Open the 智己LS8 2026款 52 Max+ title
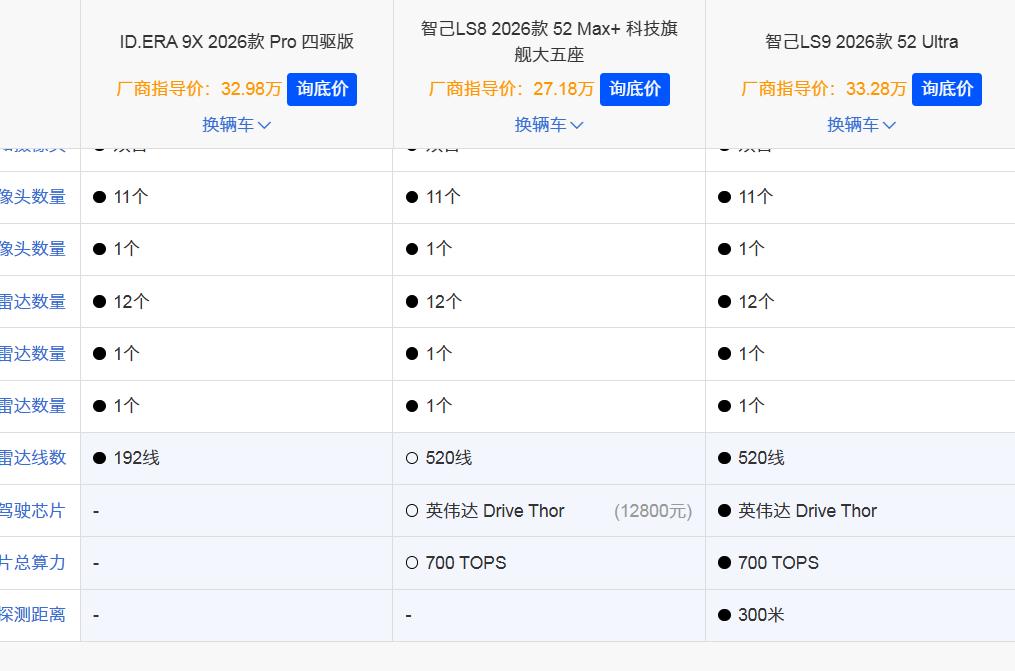The height and width of the screenshot is (671, 1015). (549, 41)
